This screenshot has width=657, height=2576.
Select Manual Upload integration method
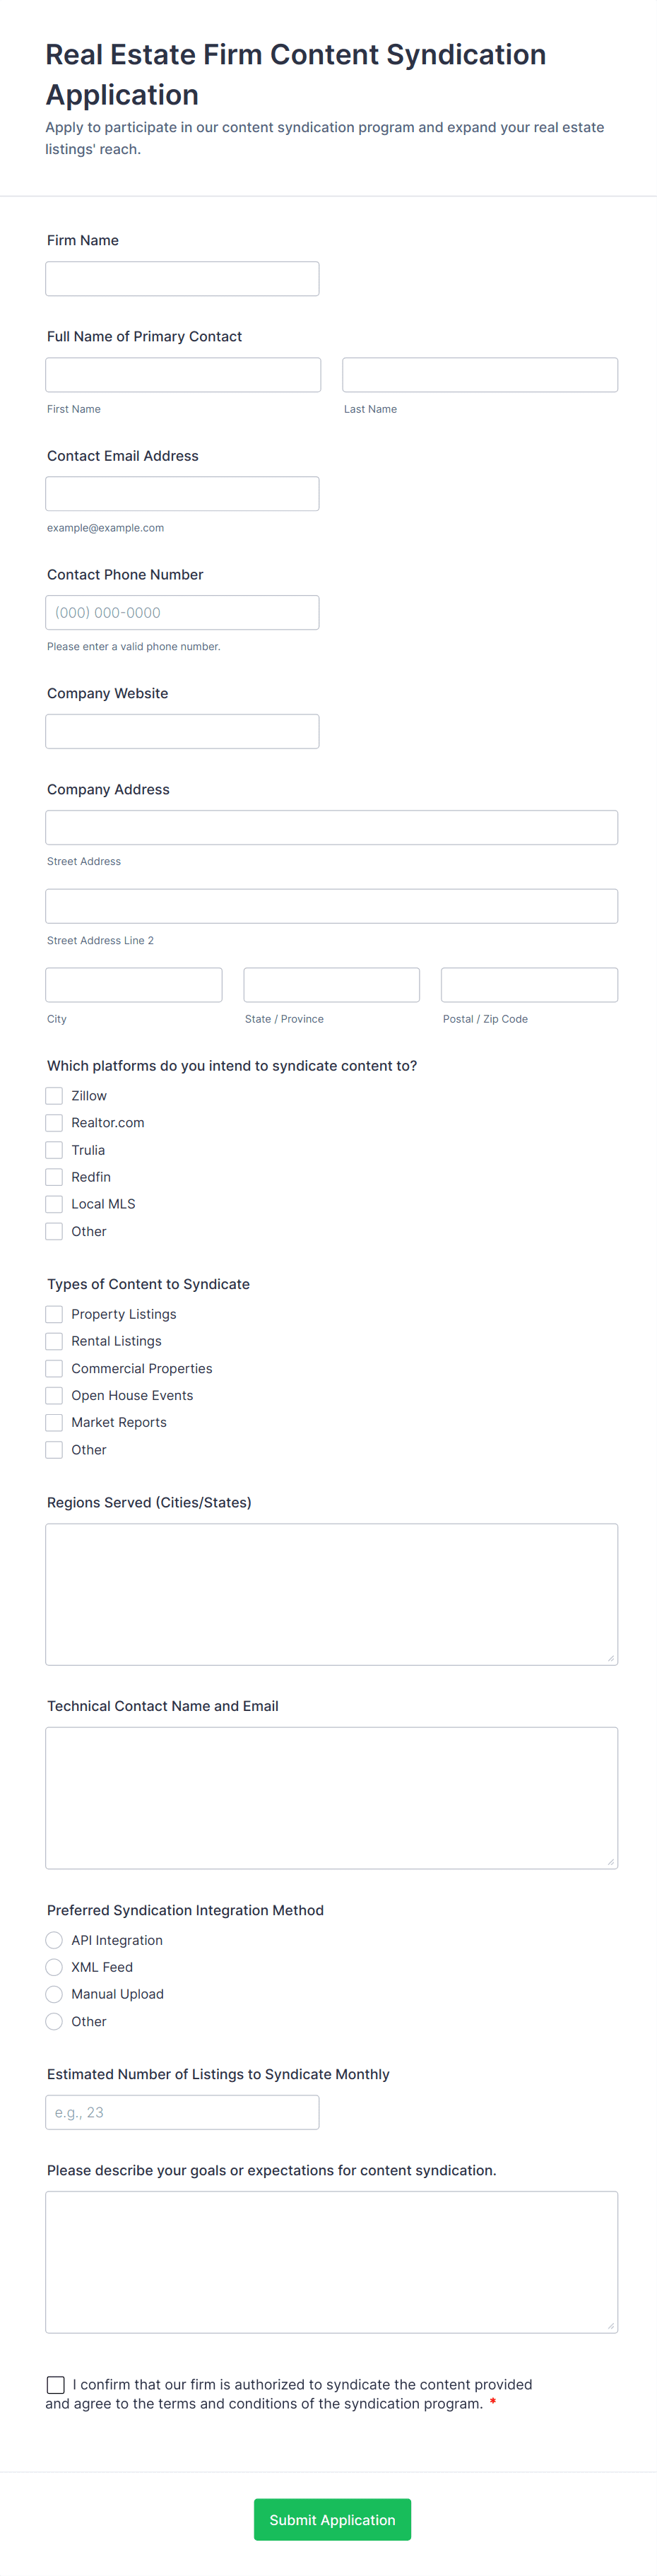pos(54,1994)
